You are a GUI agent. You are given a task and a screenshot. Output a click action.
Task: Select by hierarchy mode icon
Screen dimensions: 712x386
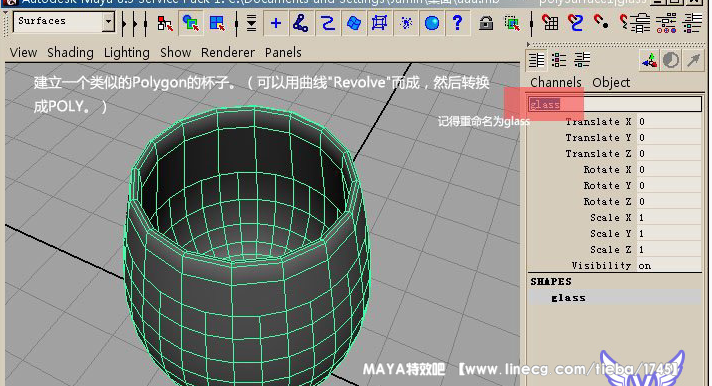(x=165, y=23)
